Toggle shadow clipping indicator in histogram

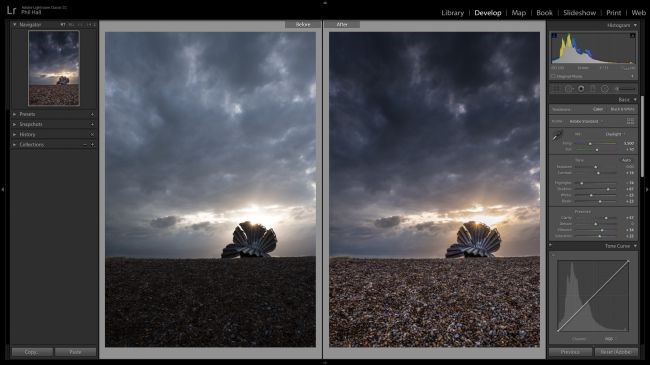(554, 35)
